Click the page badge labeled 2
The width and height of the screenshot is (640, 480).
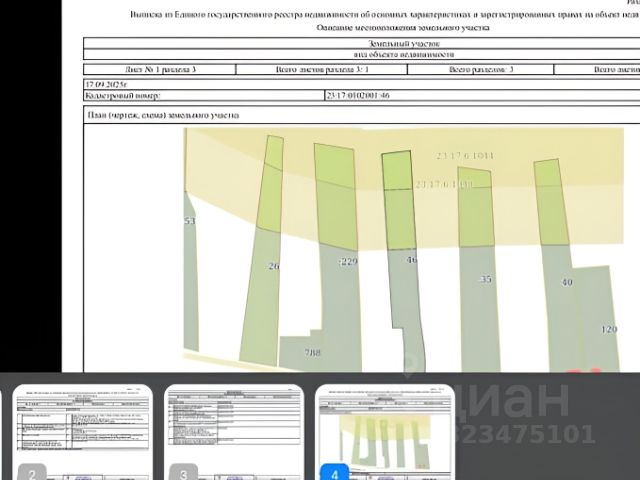32,473
